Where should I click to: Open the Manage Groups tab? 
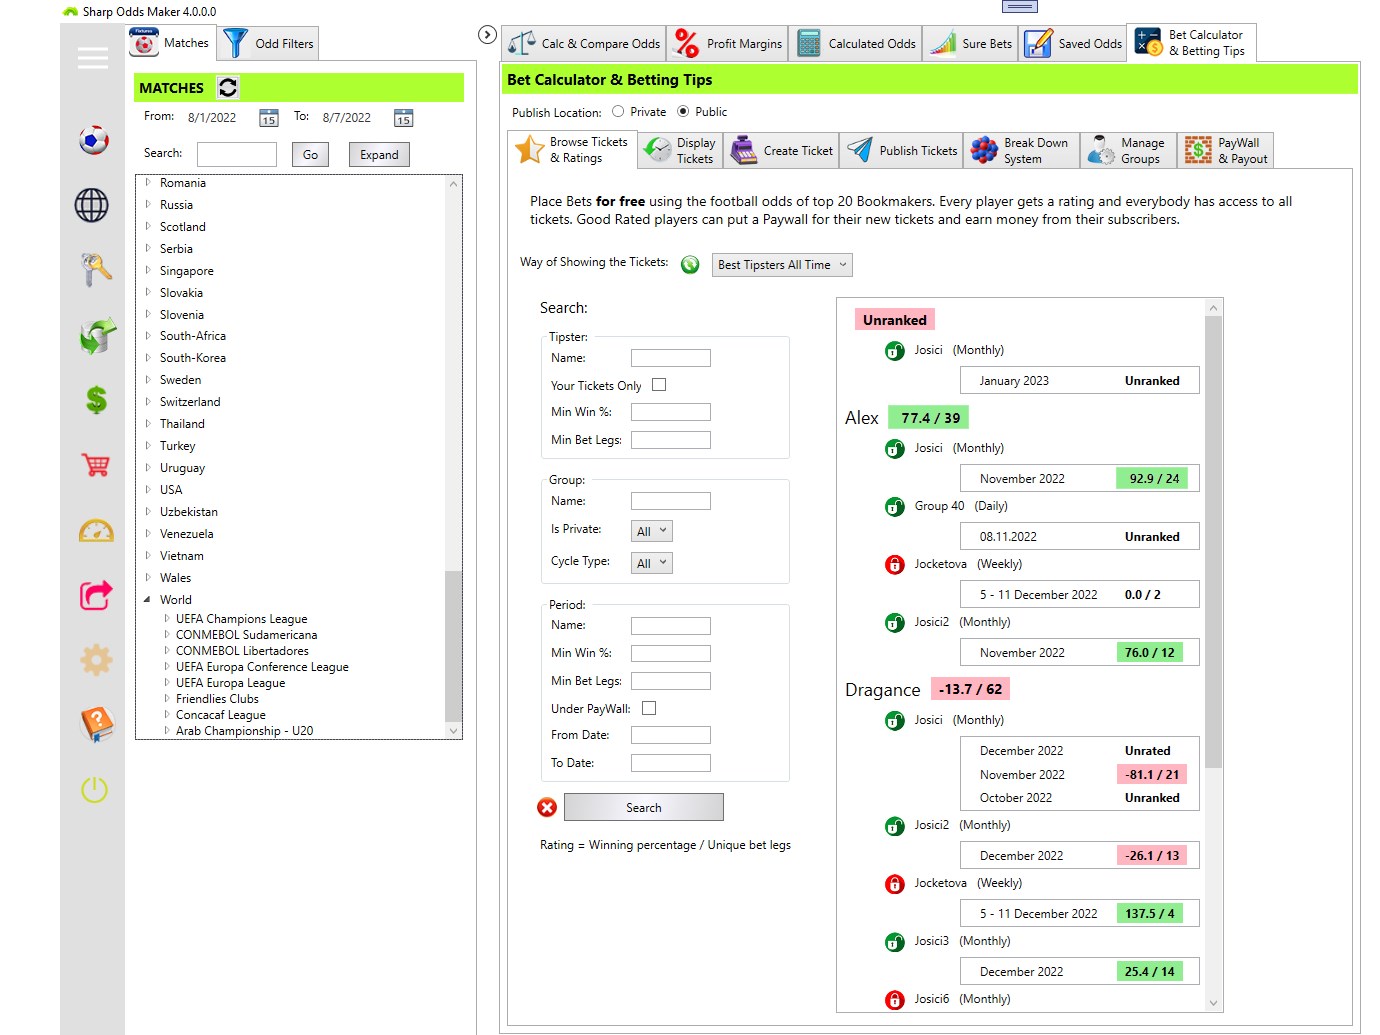point(1129,151)
